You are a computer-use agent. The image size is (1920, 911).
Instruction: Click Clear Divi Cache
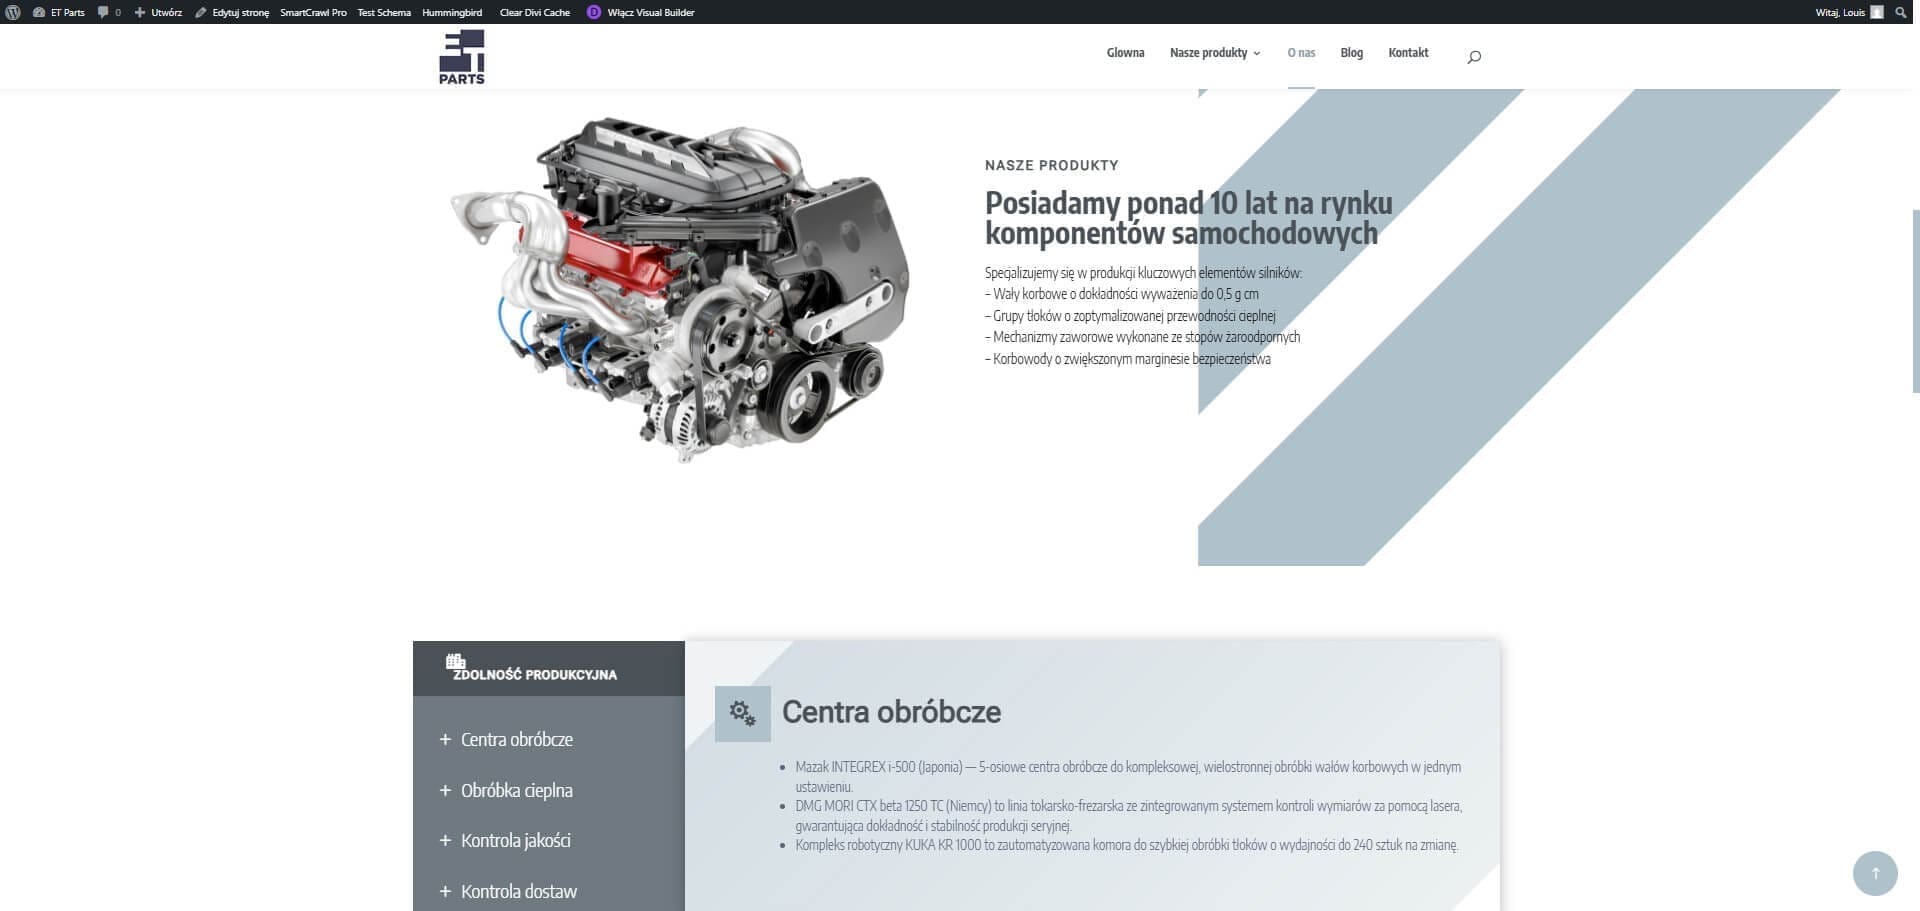click(x=534, y=12)
